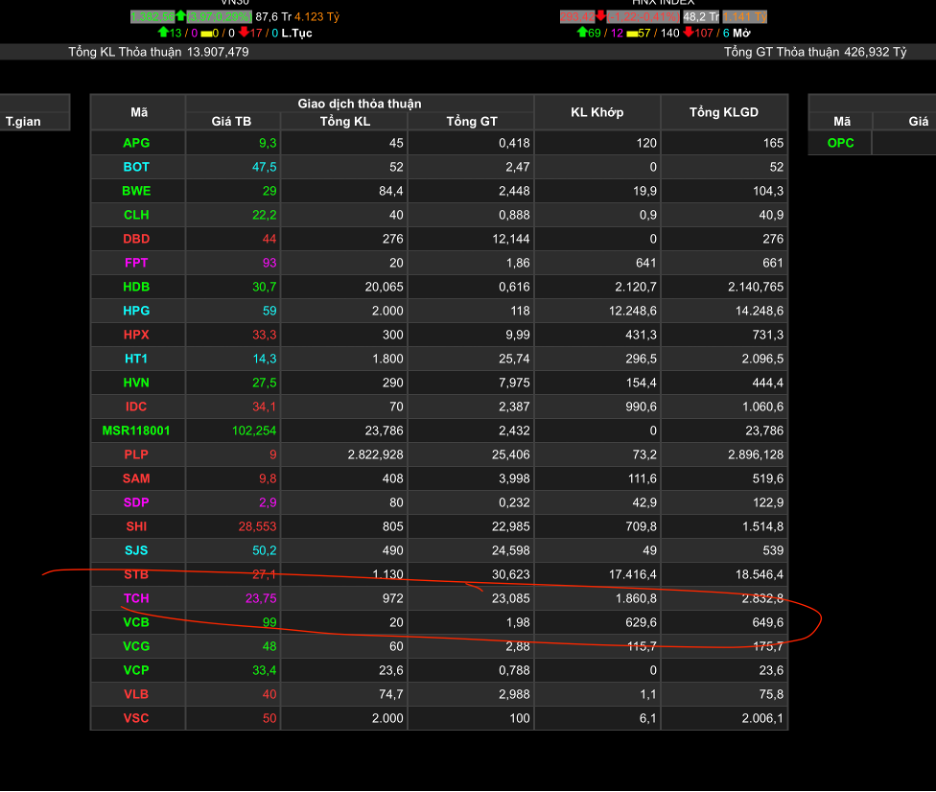Click red decliners arrow under HNX index

click(688, 33)
